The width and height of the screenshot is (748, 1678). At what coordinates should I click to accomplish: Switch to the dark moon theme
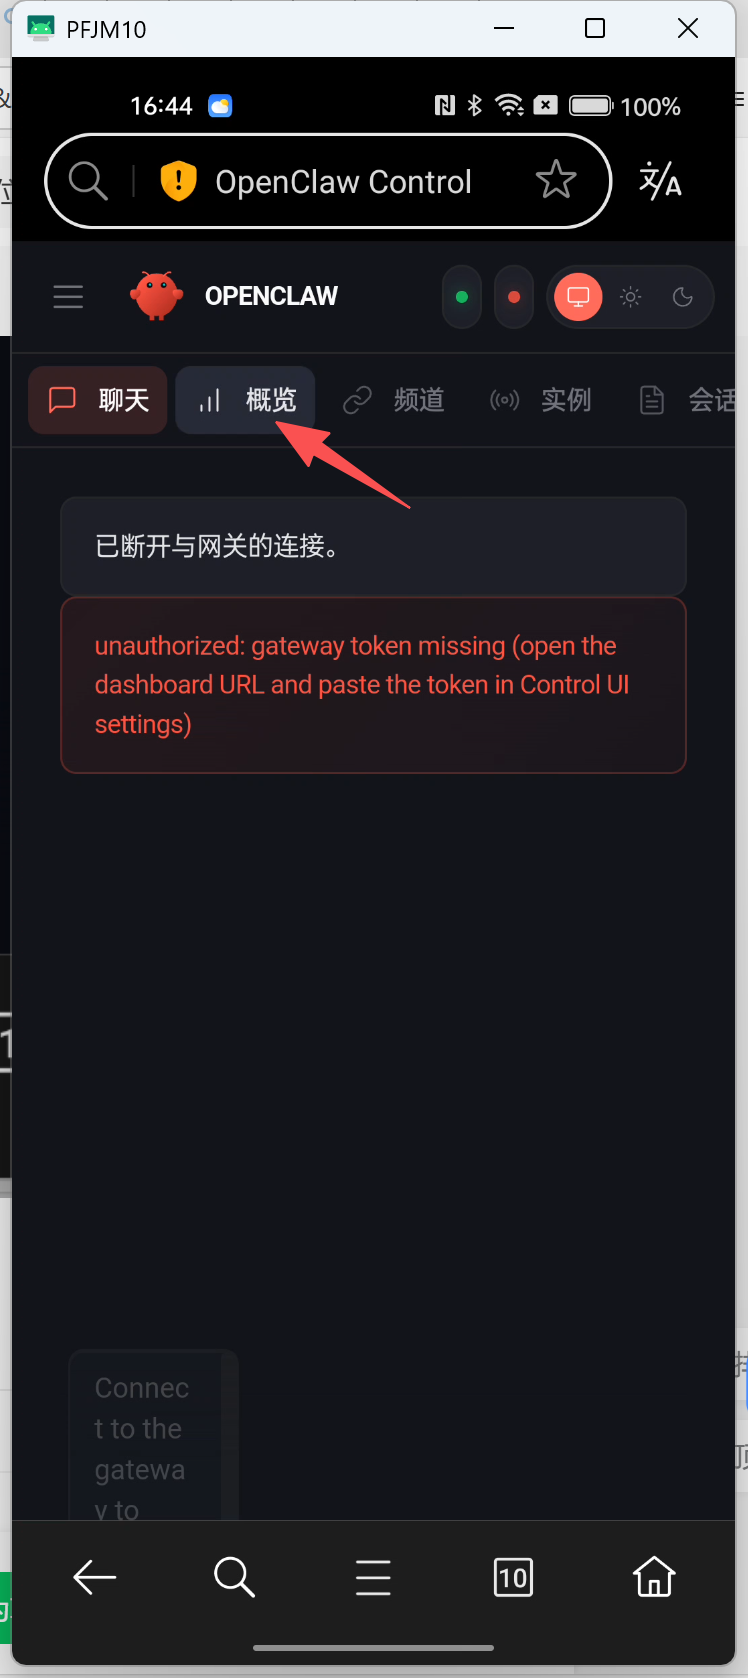[x=683, y=297]
